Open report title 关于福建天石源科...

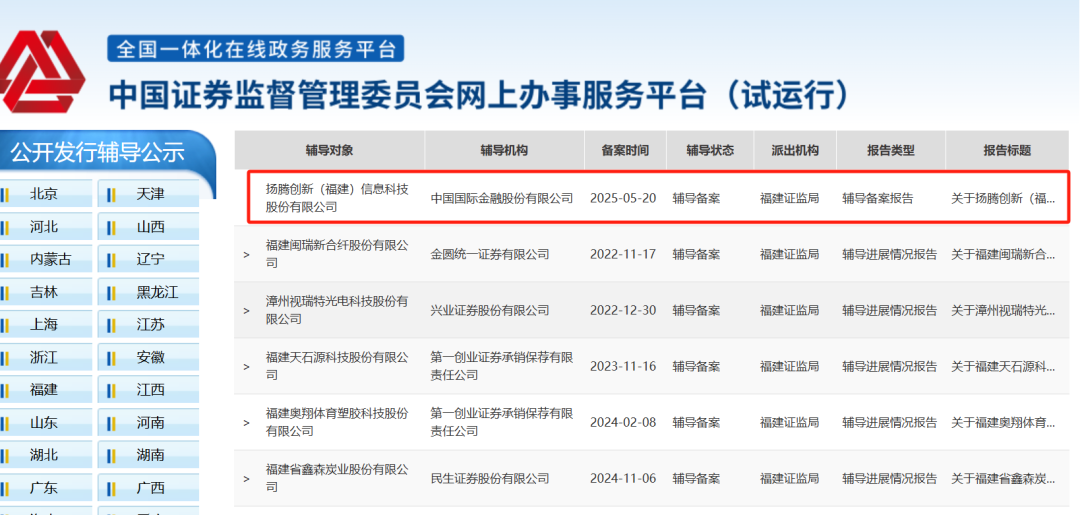coord(1003,367)
